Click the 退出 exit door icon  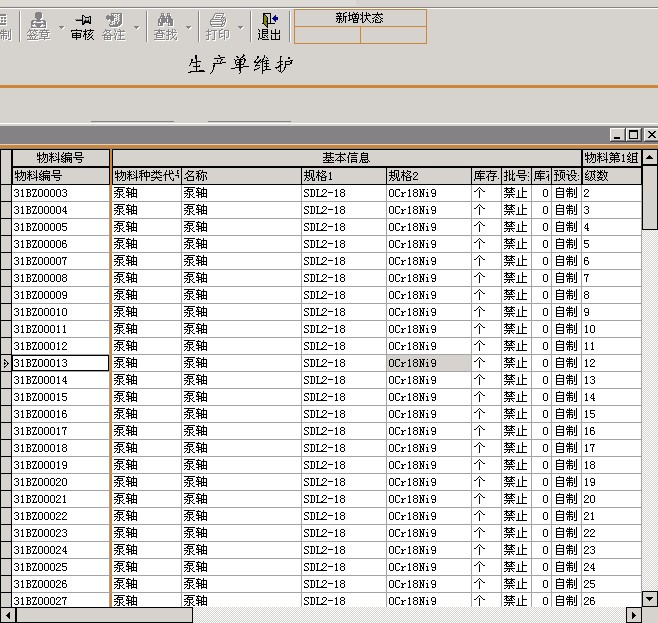click(269, 27)
